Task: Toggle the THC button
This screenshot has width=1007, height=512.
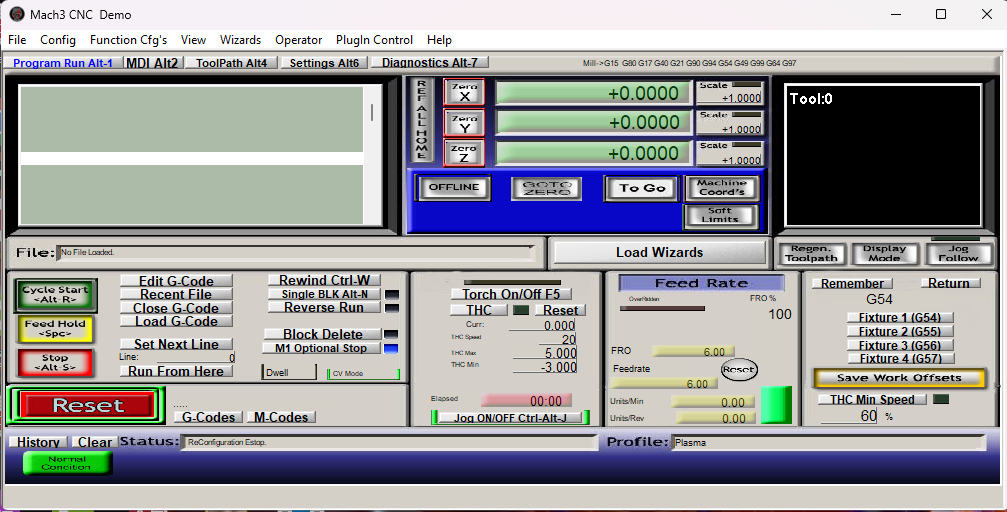Action: tap(478, 310)
